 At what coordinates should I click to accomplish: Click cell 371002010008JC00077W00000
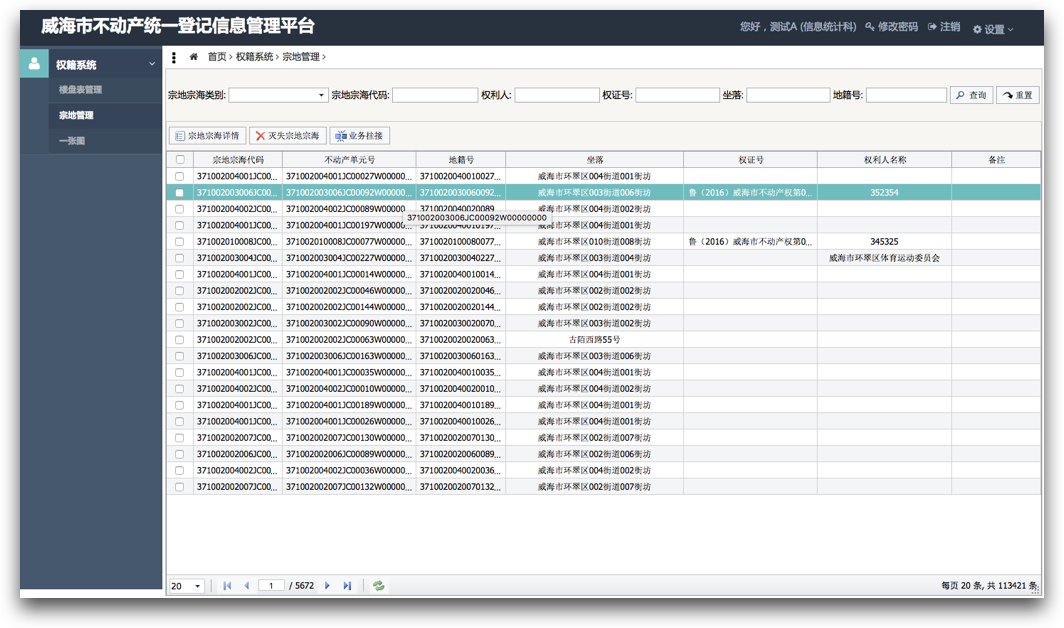(349, 242)
